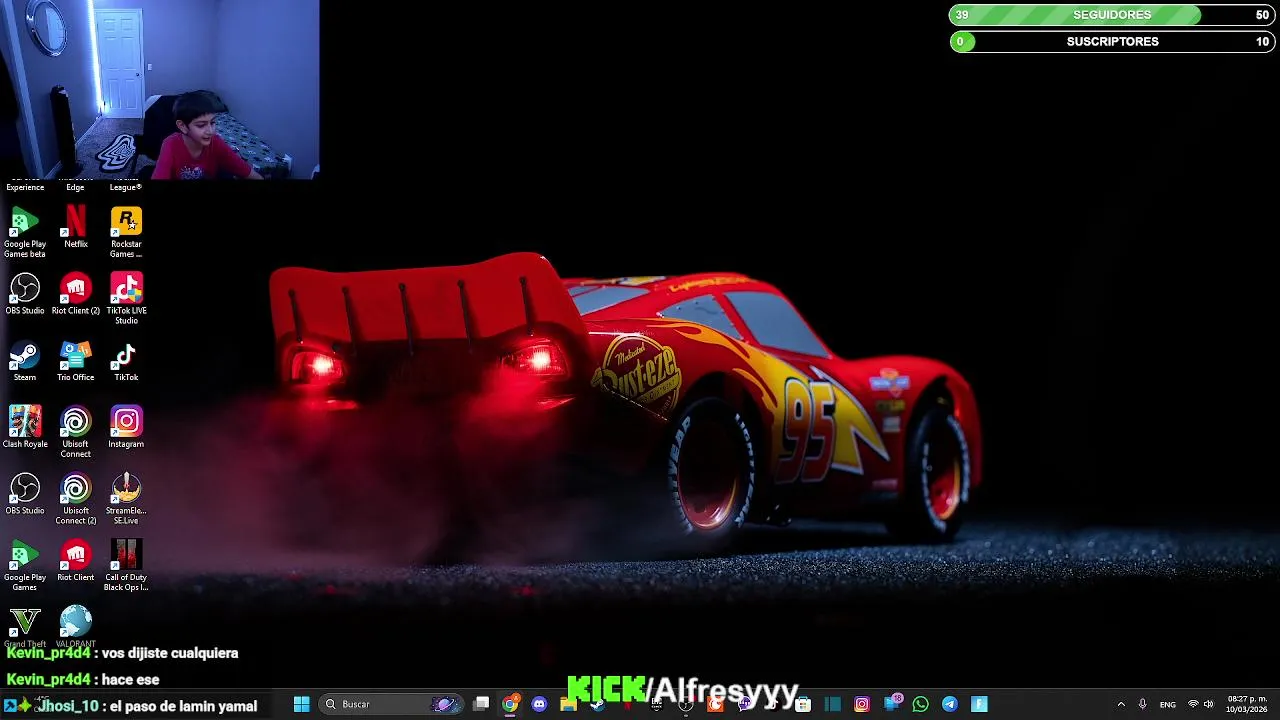Open Instagram from the taskbar
Image resolution: width=1280 pixels, height=720 pixels.
(862, 704)
